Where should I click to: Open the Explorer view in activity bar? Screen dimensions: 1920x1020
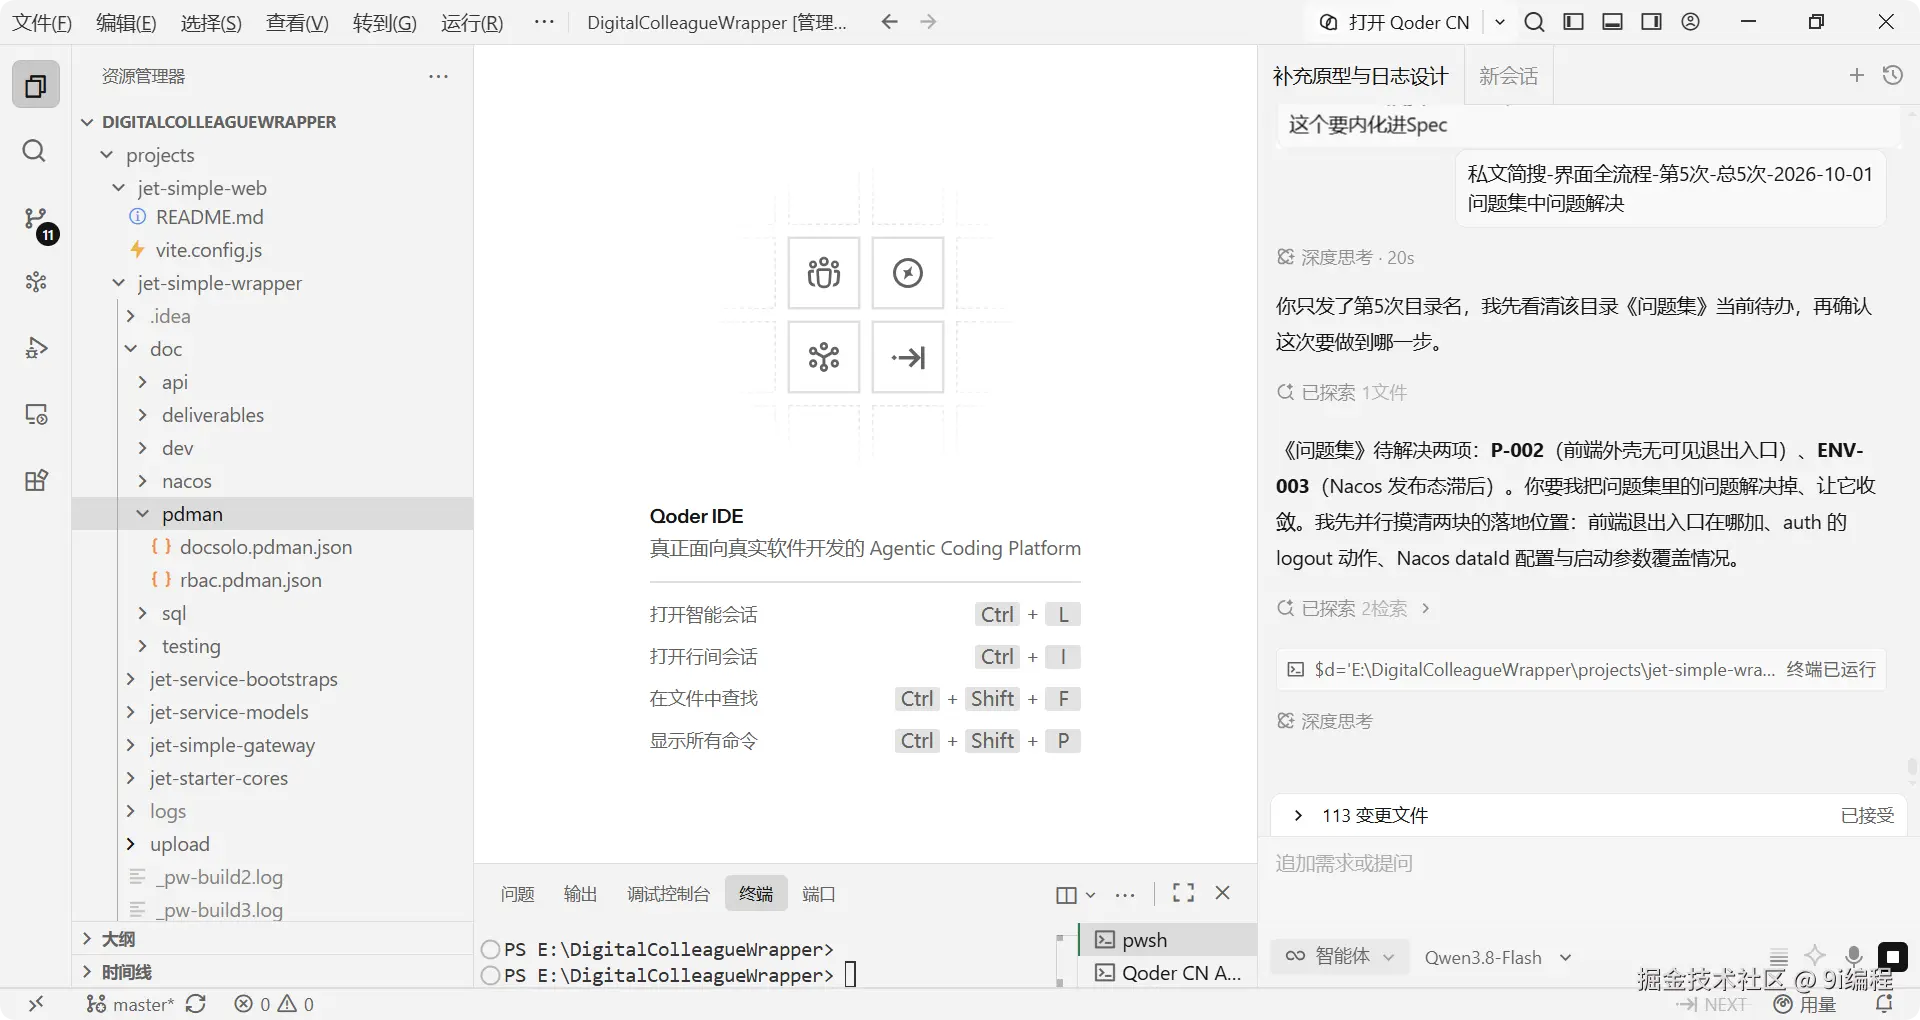tap(36, 86)
